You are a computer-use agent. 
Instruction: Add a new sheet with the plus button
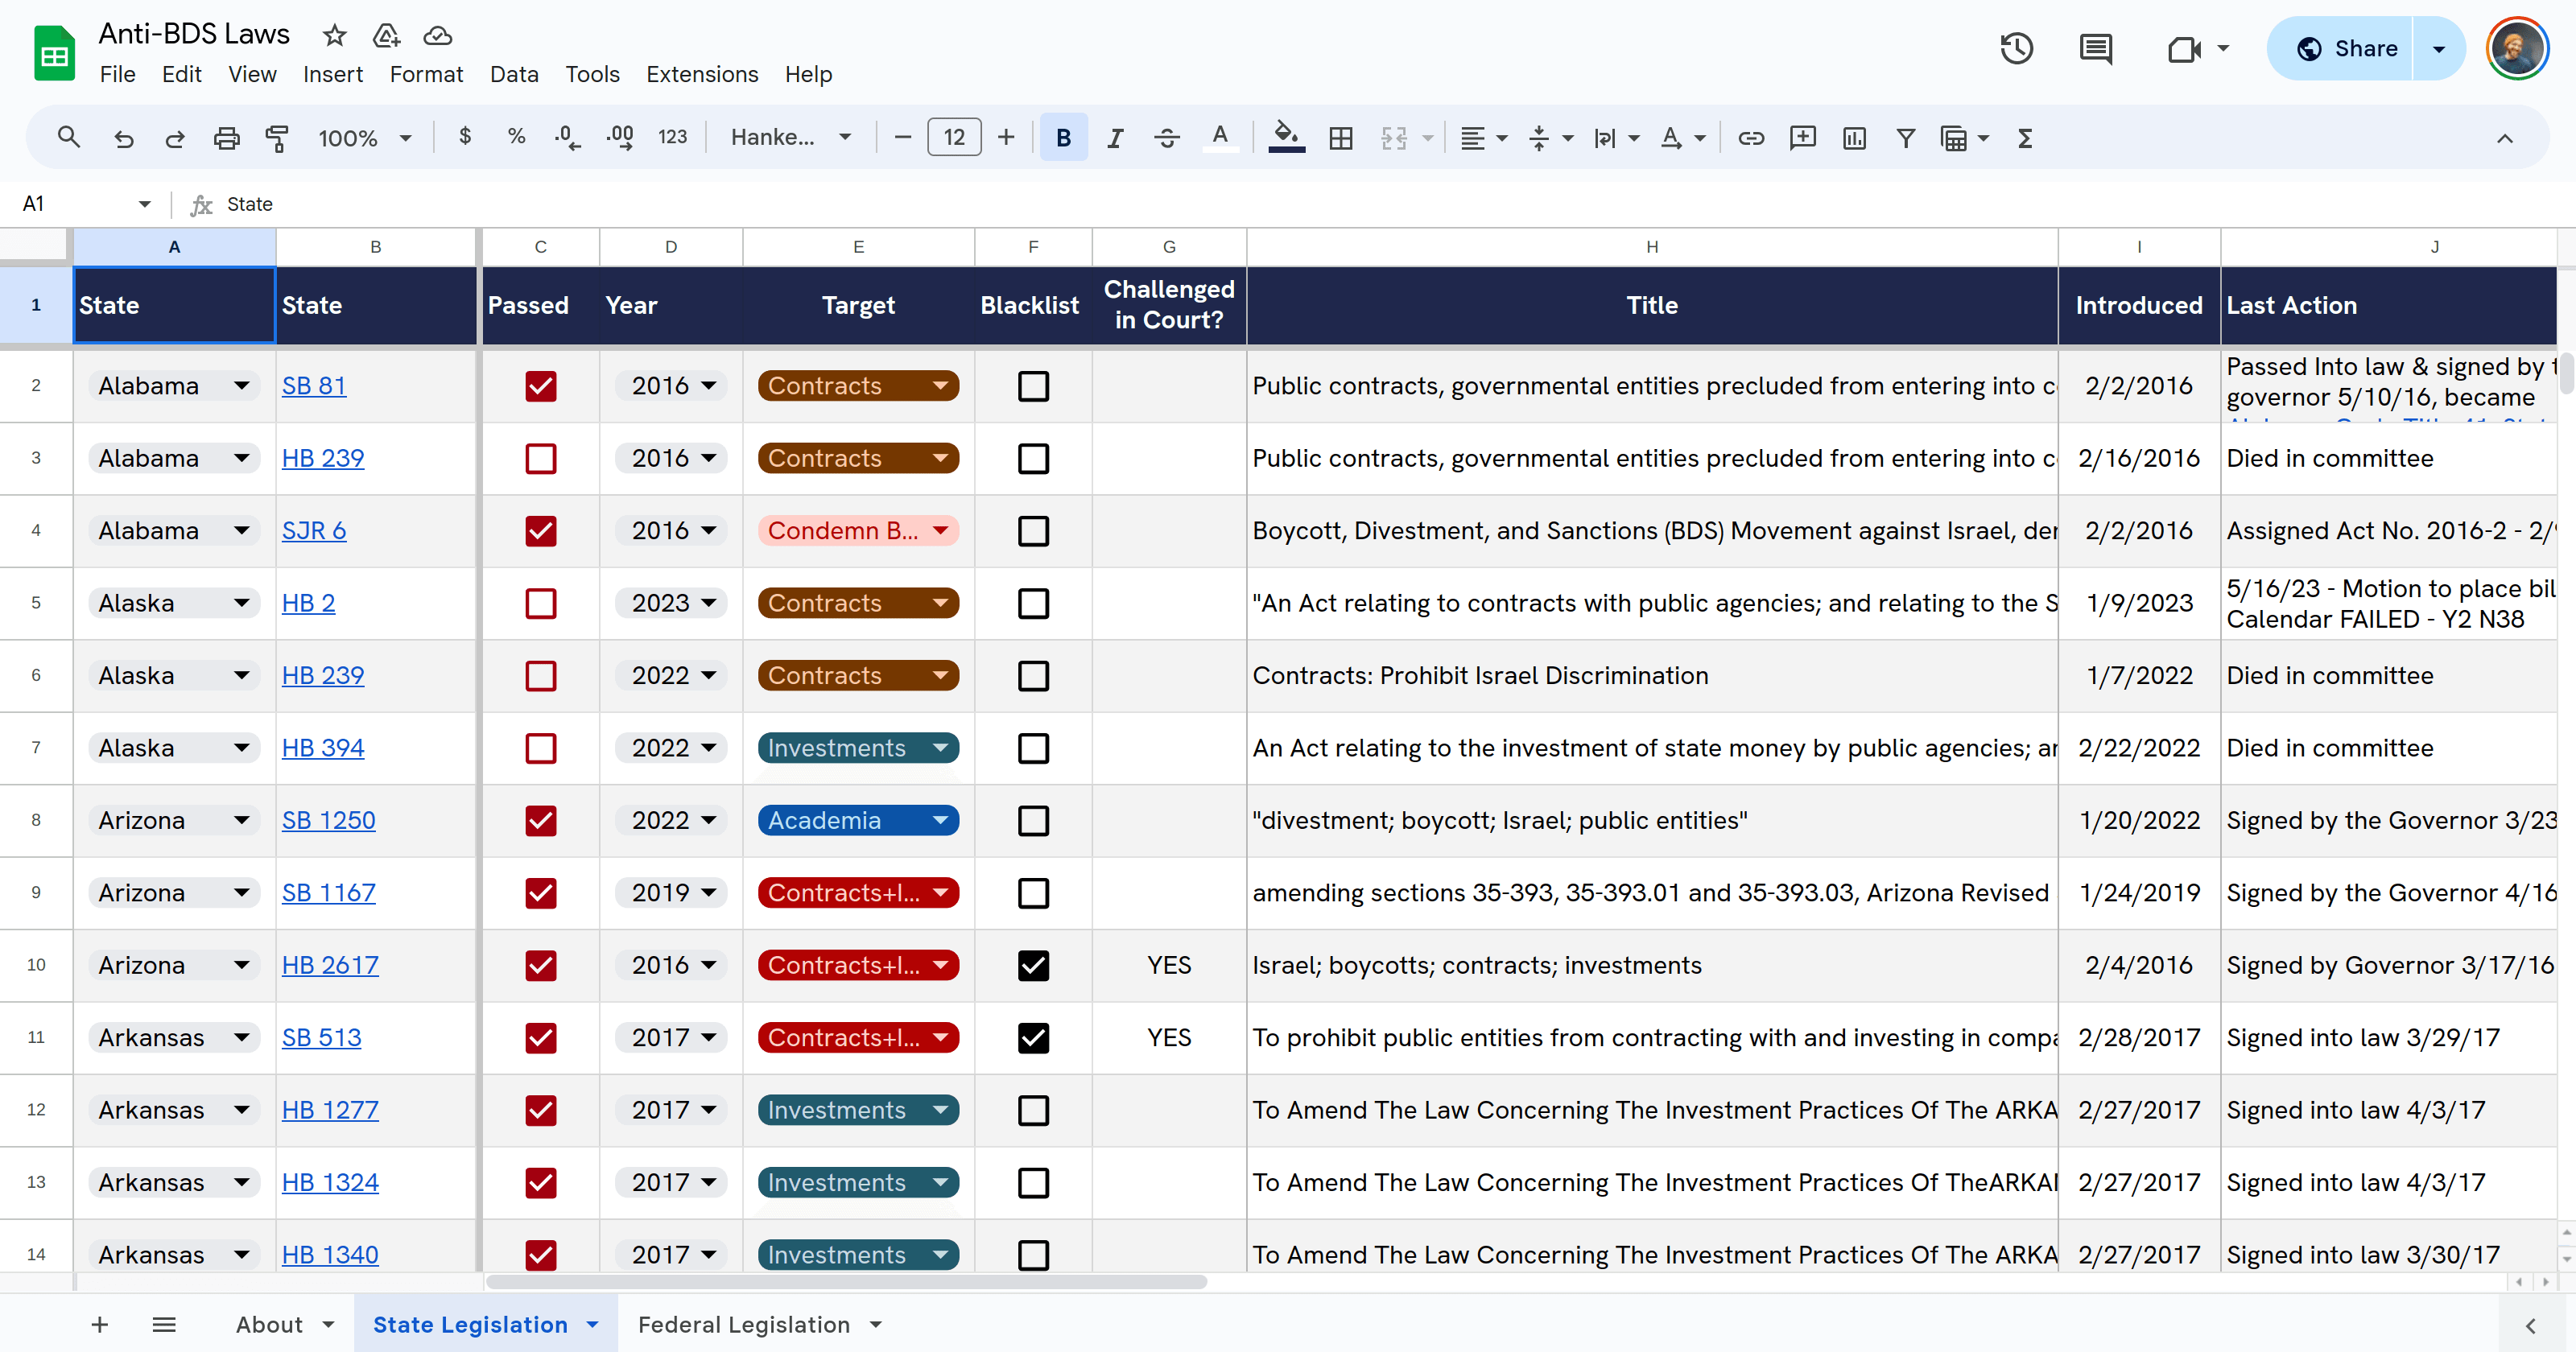(99, 1324)
